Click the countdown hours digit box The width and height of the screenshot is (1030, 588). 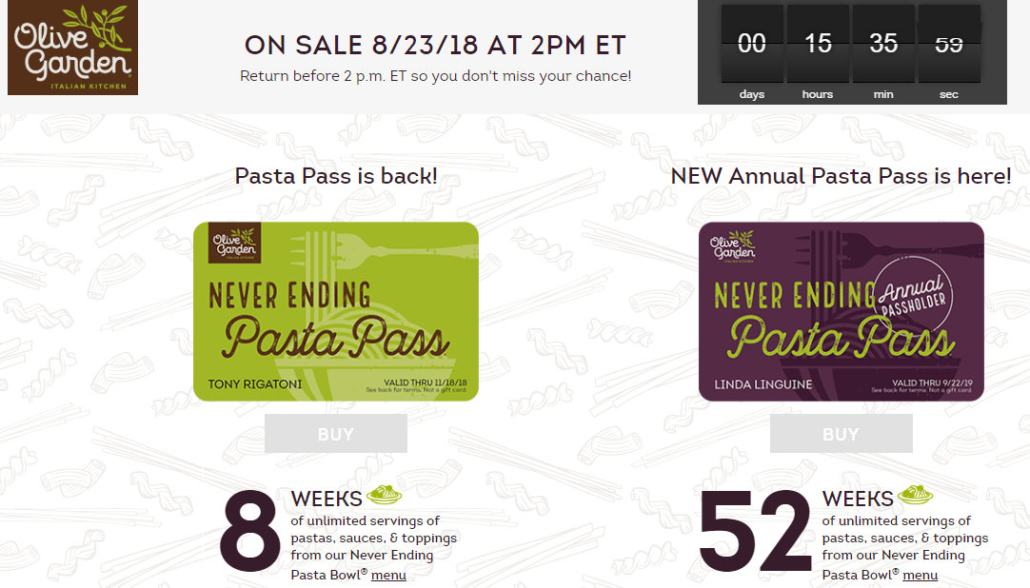coord(818,43)
